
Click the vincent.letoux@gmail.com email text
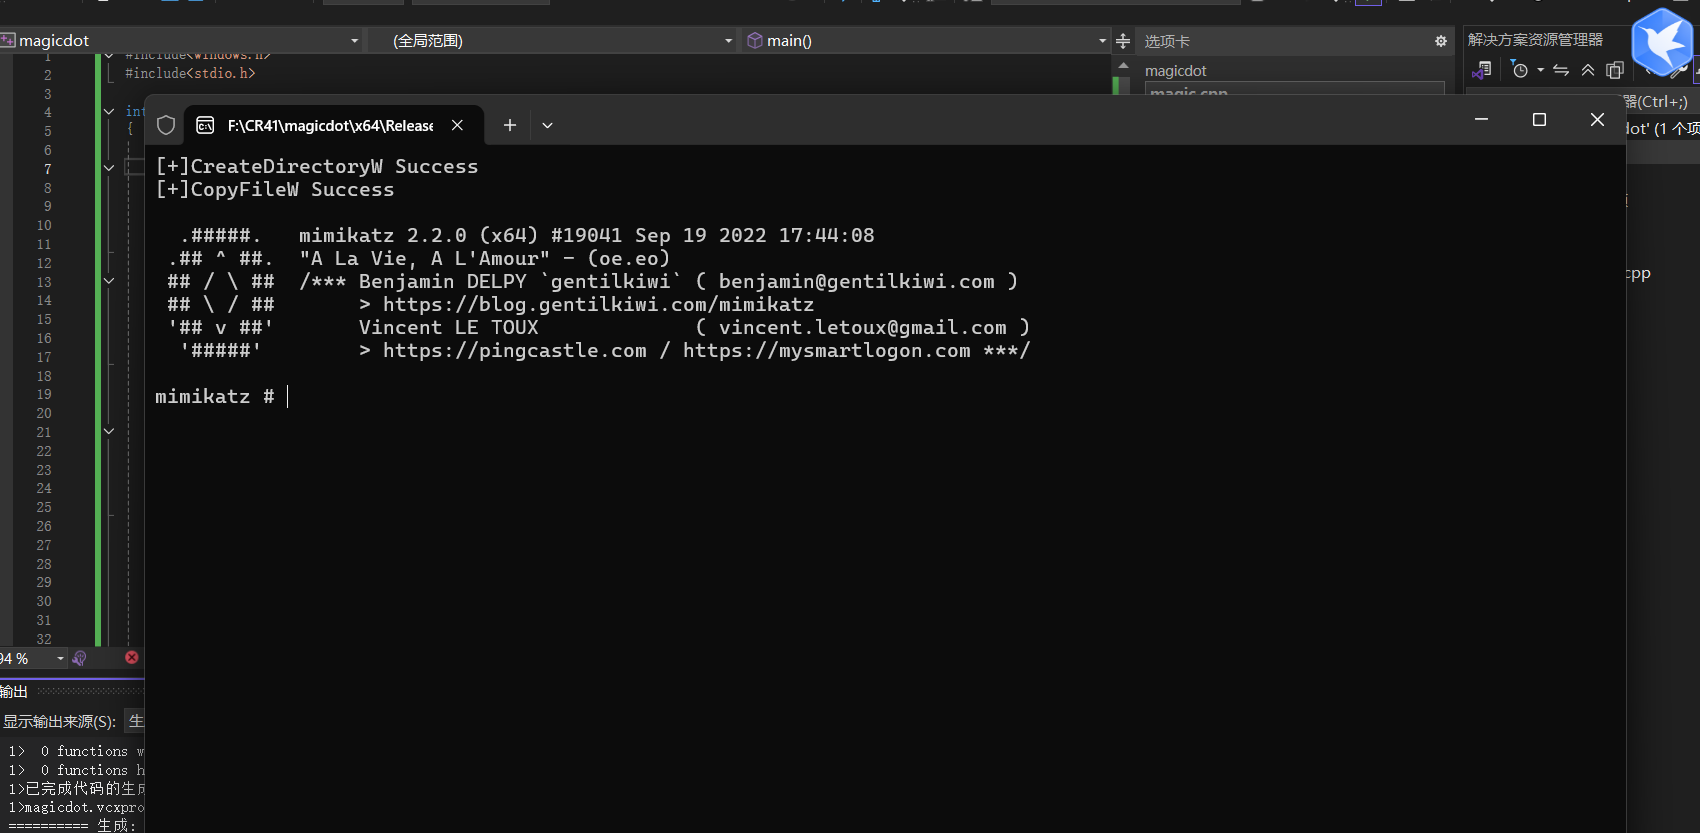point(862,327)
